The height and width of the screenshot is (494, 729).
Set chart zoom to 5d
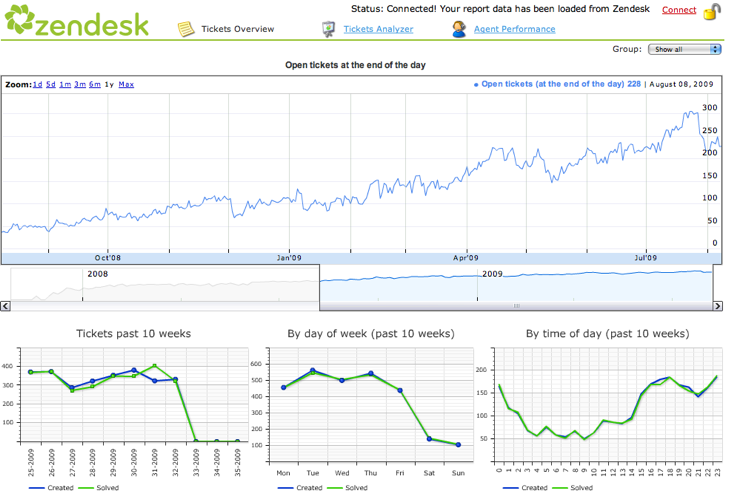point(51,85)
